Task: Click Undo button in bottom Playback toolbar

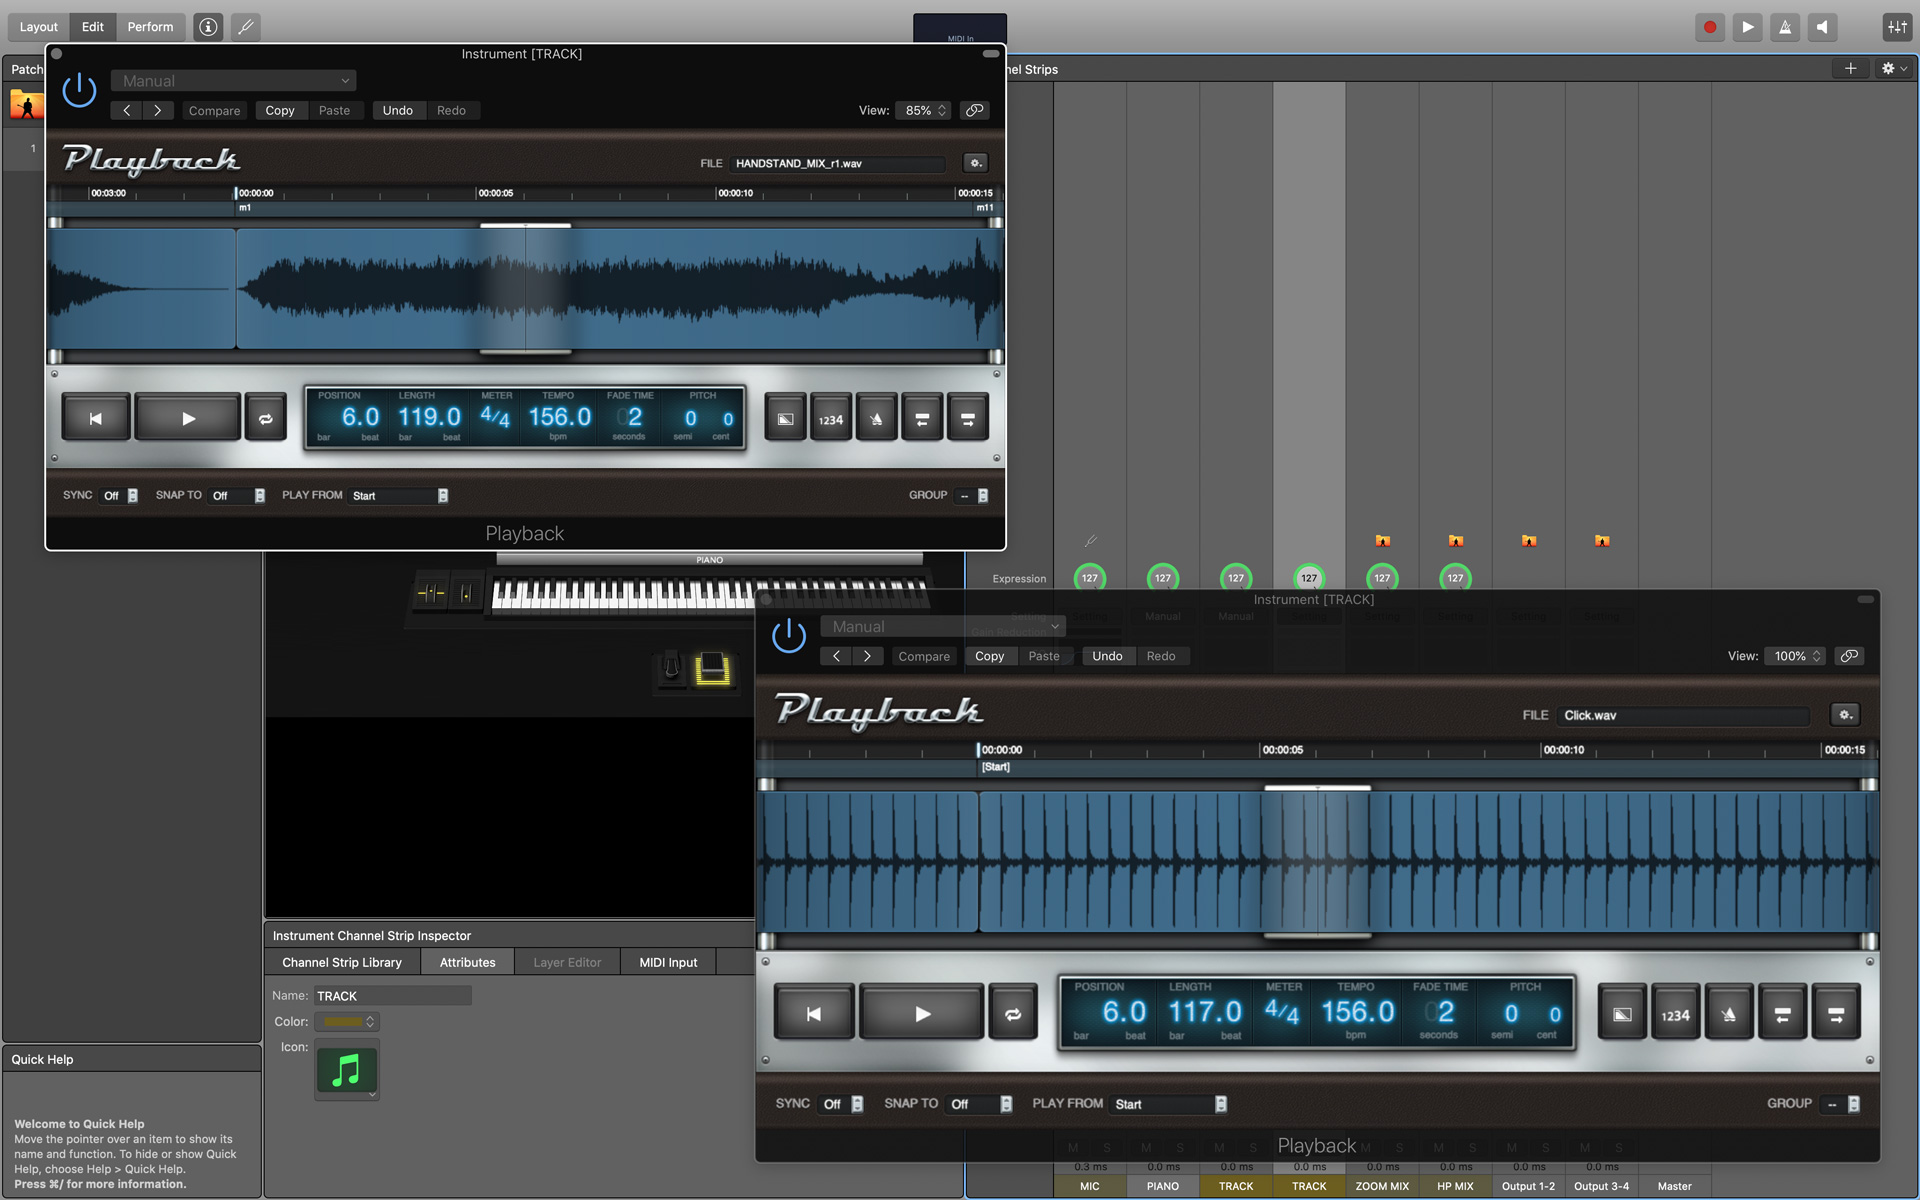Action: (1106, 655)
